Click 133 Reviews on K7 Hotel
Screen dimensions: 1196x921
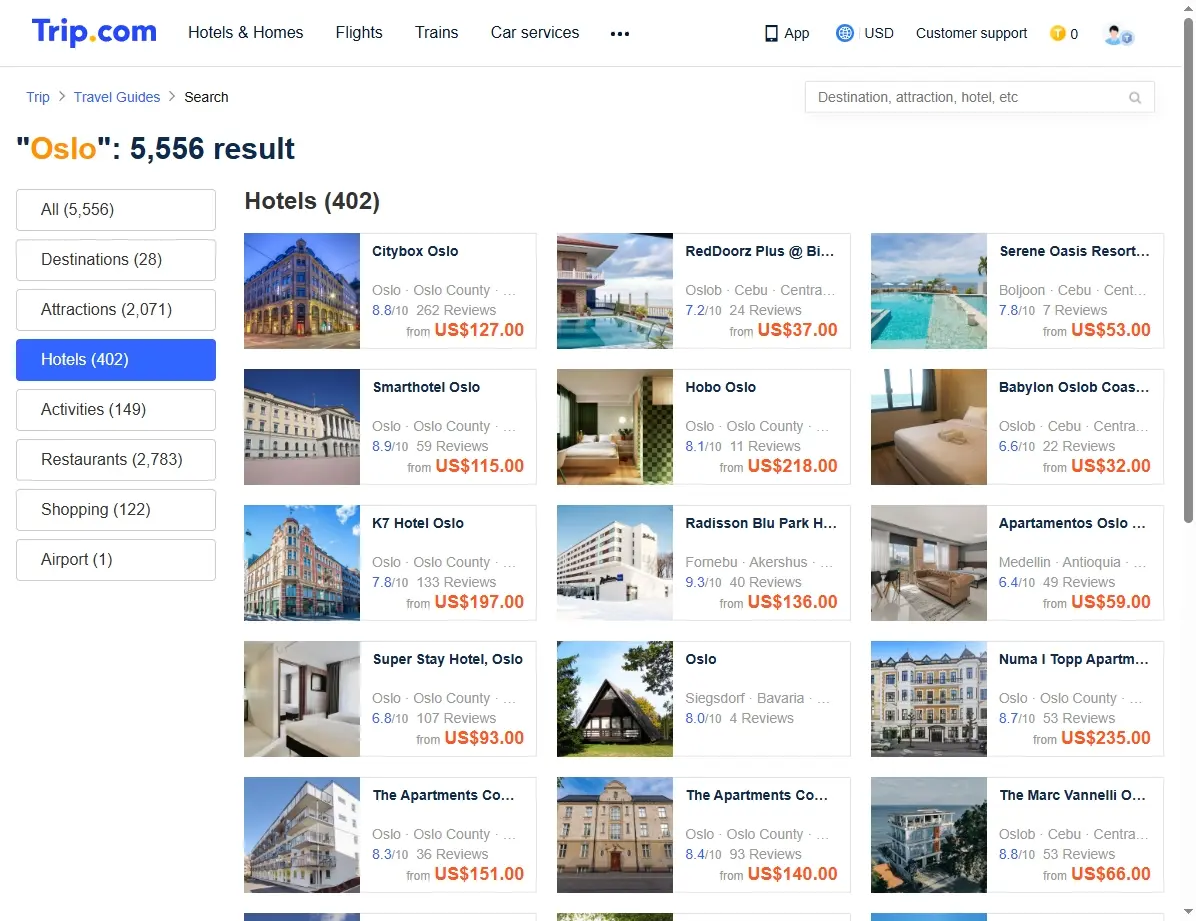(456, 582)
